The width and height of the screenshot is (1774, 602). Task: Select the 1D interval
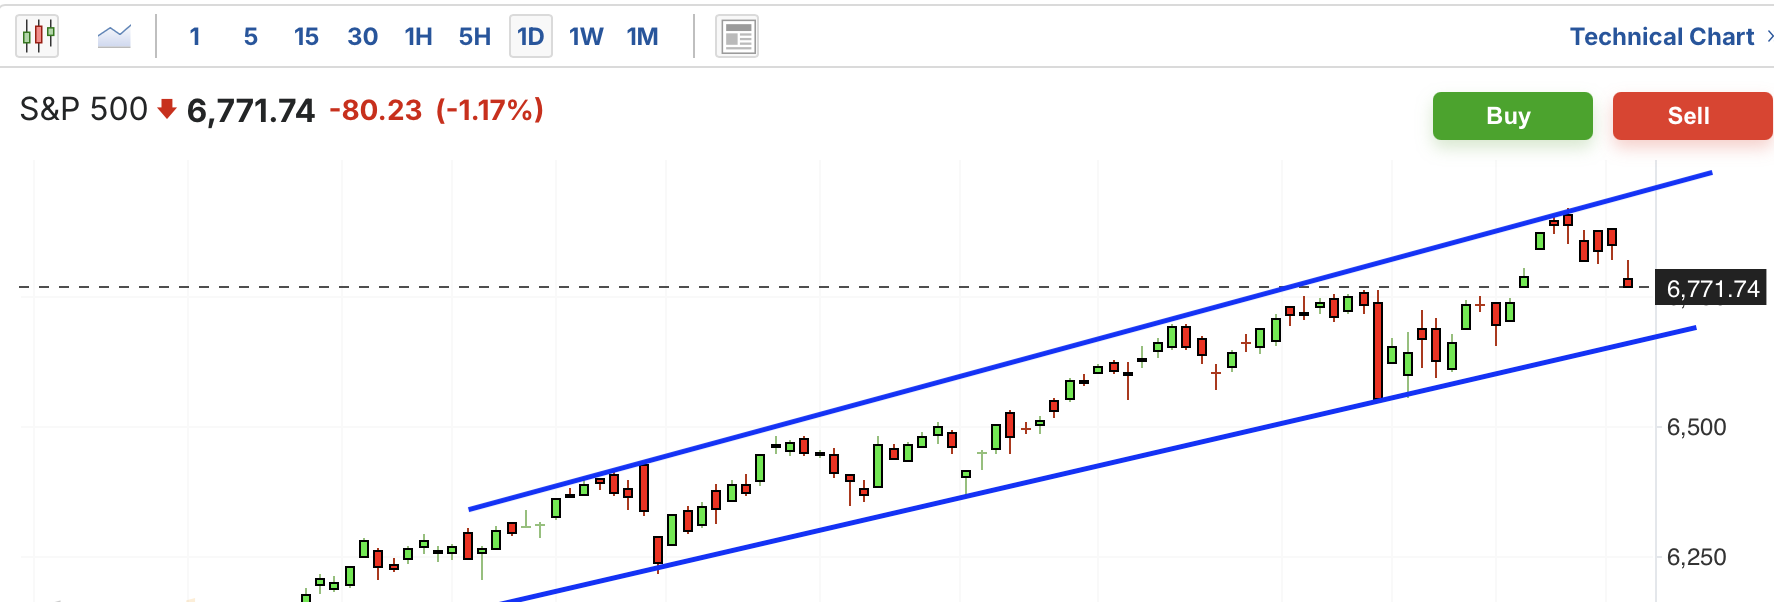click(531, 37)
